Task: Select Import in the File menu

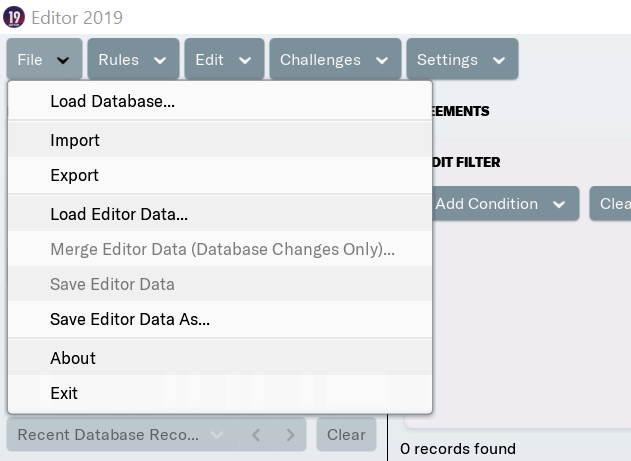Action: coord(220,140)
